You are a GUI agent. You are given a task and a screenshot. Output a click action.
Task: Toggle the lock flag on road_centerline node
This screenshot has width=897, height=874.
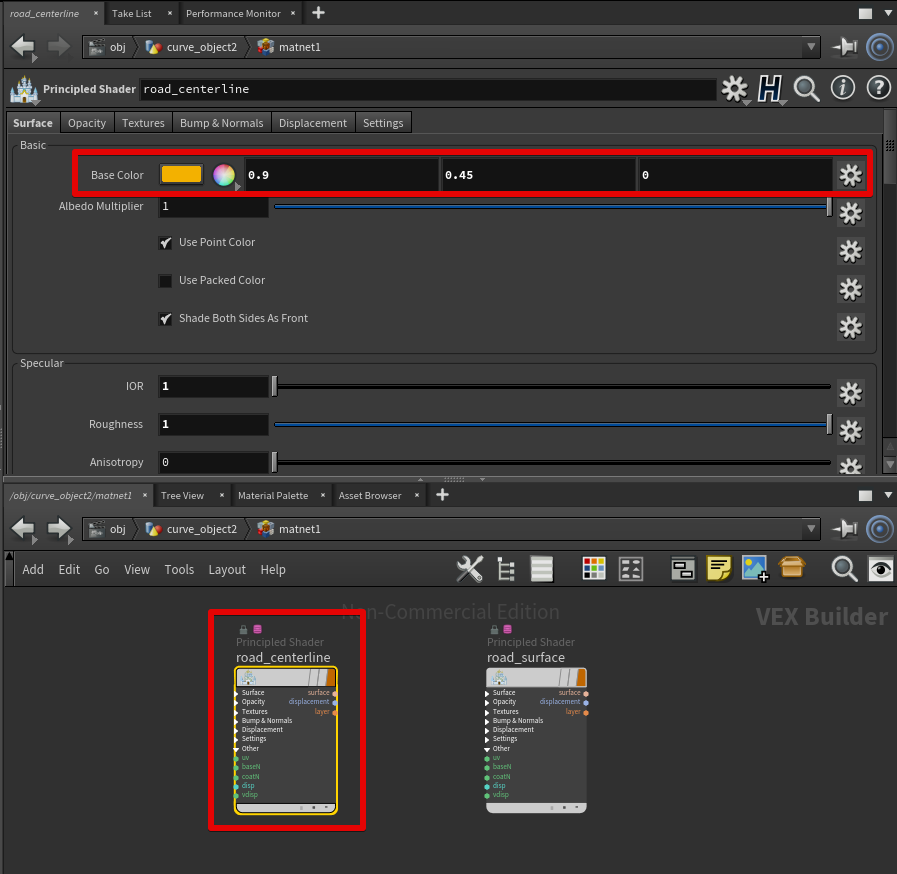pos(243,629)
